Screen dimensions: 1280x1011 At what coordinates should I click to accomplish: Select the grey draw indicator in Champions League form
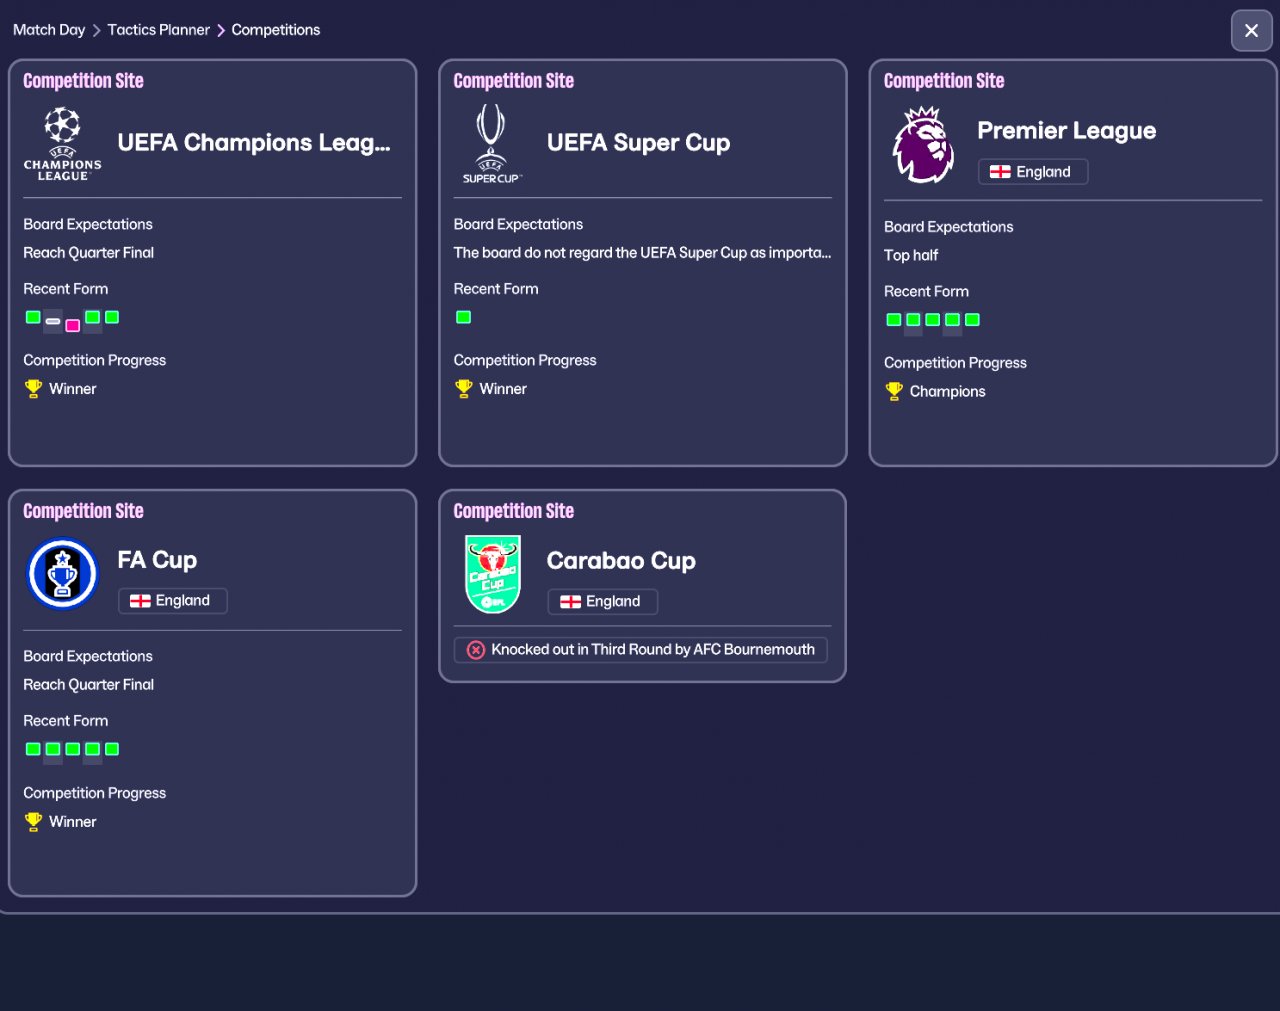[x=53, y=322]
